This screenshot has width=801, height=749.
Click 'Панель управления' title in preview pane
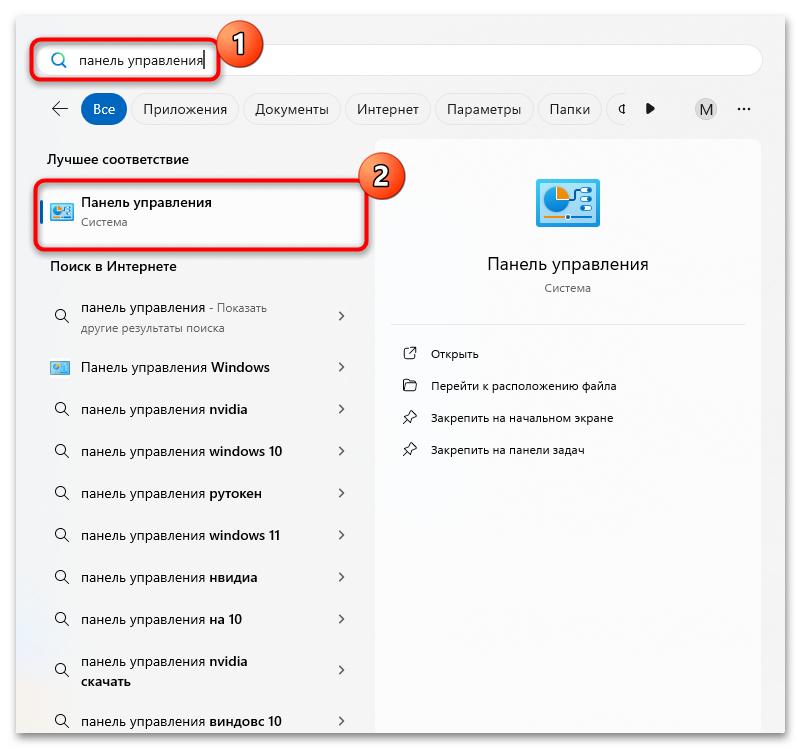pyautogui.click(x=568, y=264)
